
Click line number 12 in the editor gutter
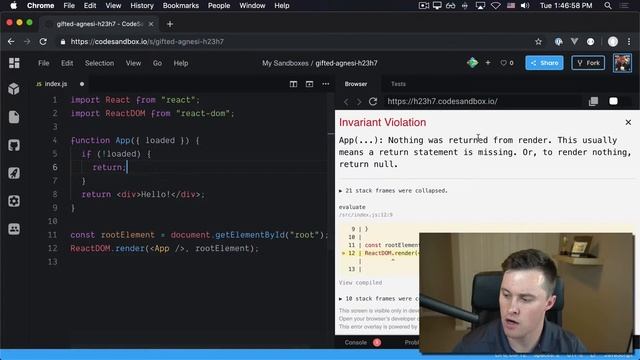(x=53, y=248)
